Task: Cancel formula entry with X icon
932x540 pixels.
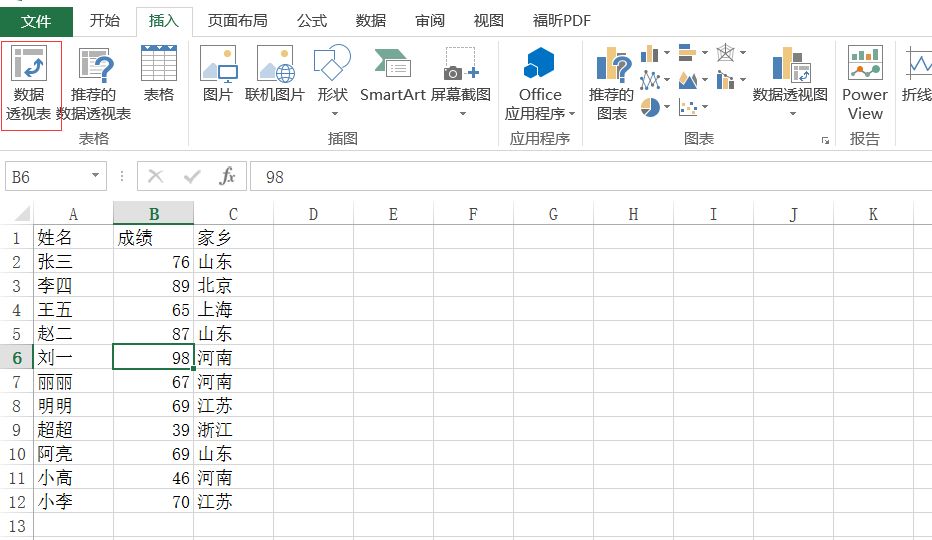Action: (x=156, y=176)
